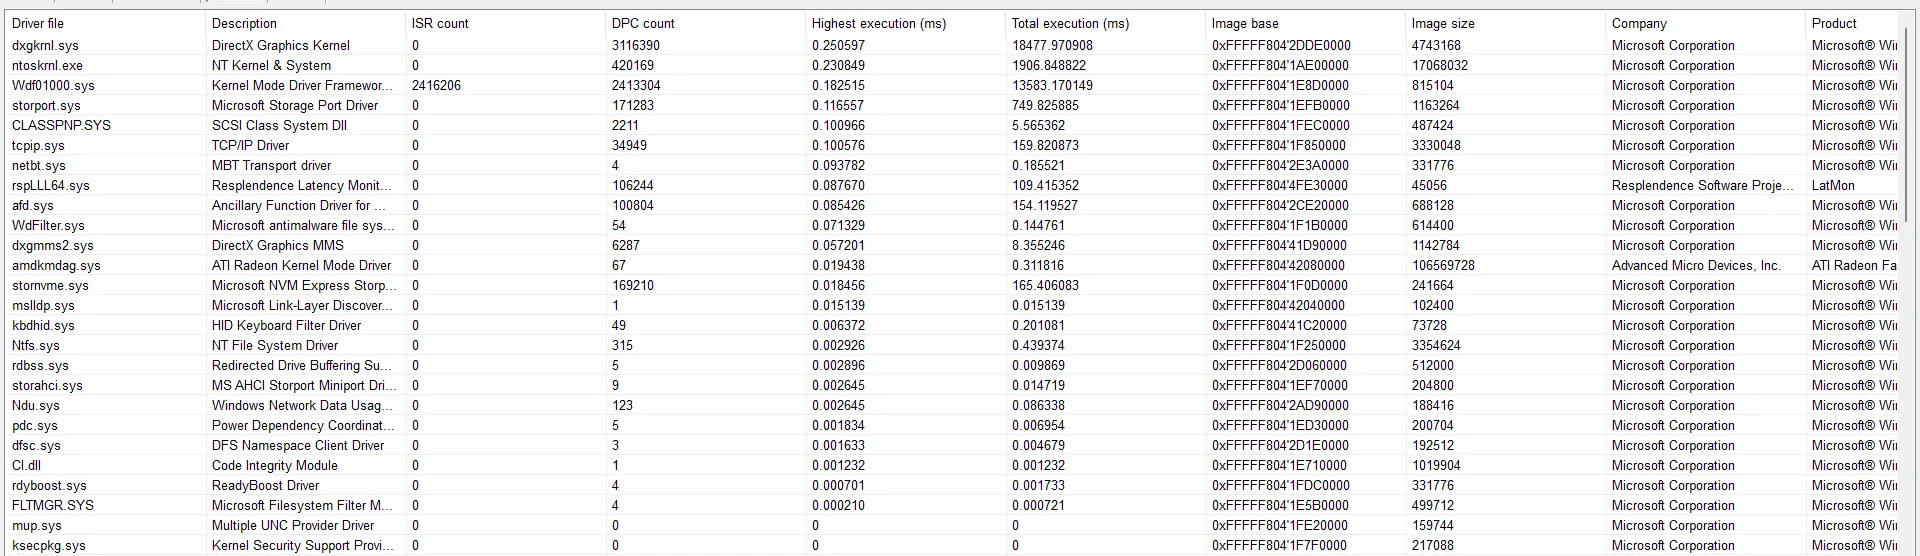Sort by the Driver file column header
1920x556 pixels.
coord(105,23)
